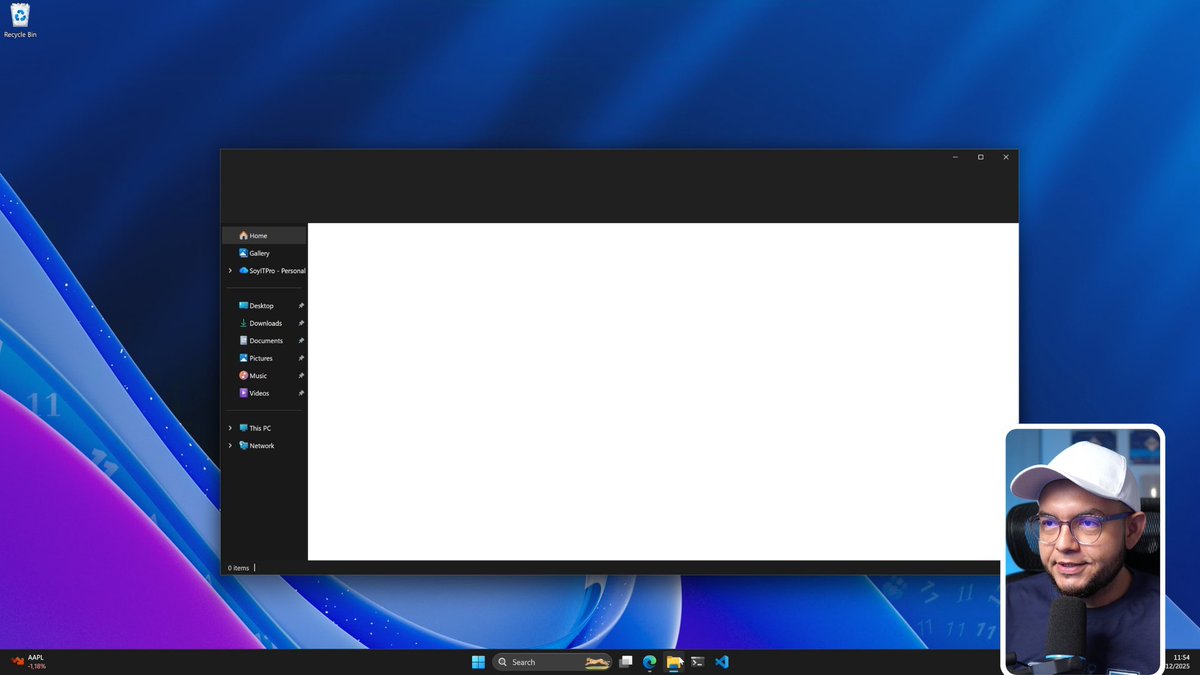Launch Microsoft Edge from the taskbar

[x=649, y=662]
